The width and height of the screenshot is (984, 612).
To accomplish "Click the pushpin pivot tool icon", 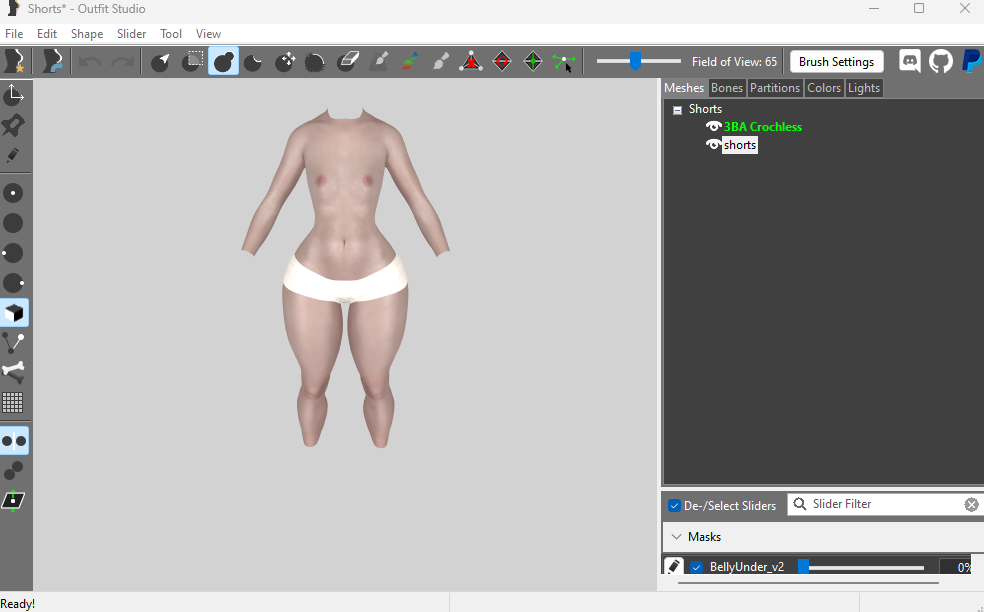I will coord(13,126).
